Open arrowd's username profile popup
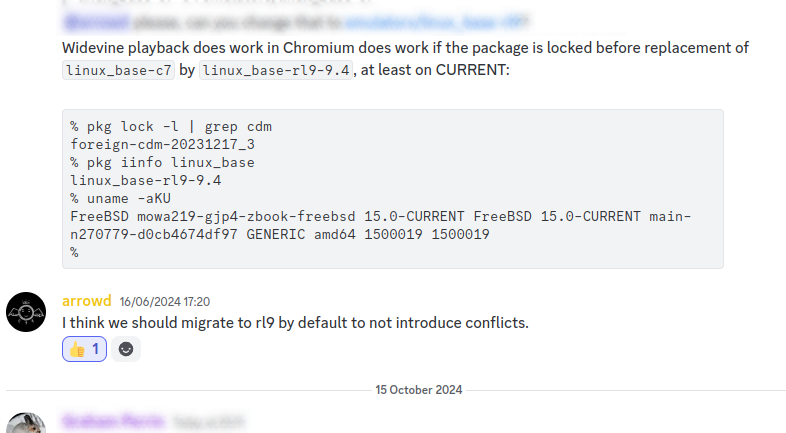Image resolution: width=786 pixels, height=433 pixels. coord(87,301)
